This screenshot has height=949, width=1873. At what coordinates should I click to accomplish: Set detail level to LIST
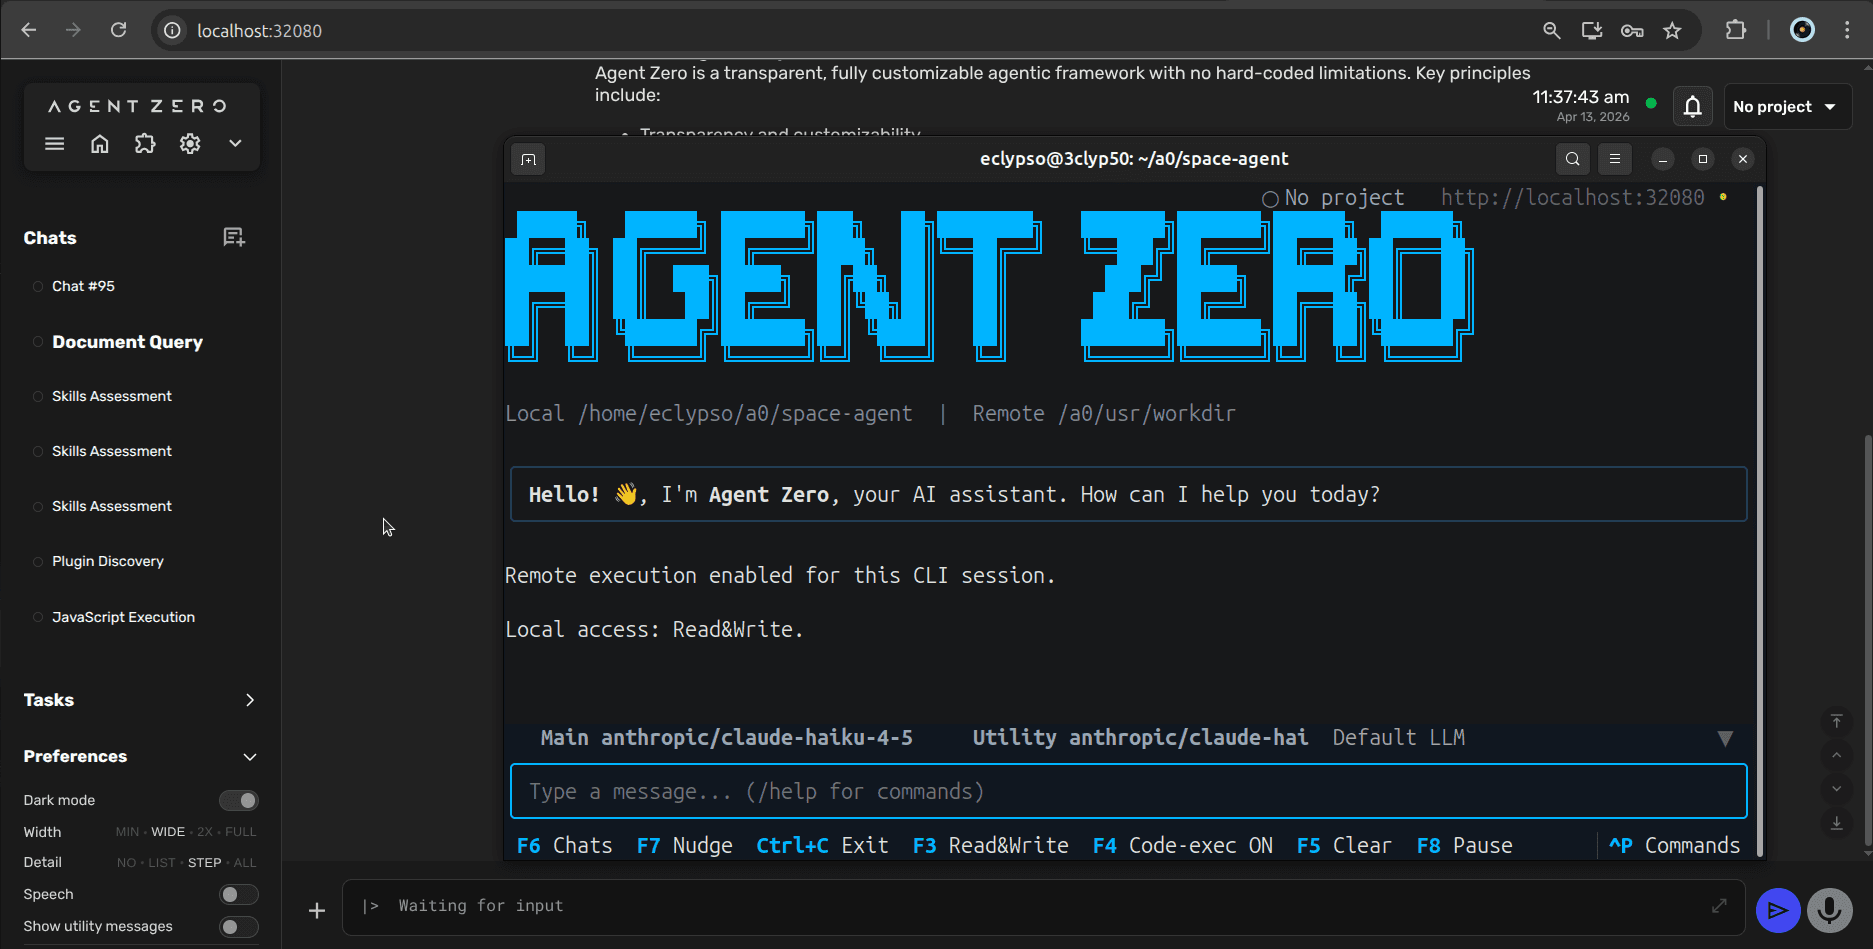(x=162, y=862)
